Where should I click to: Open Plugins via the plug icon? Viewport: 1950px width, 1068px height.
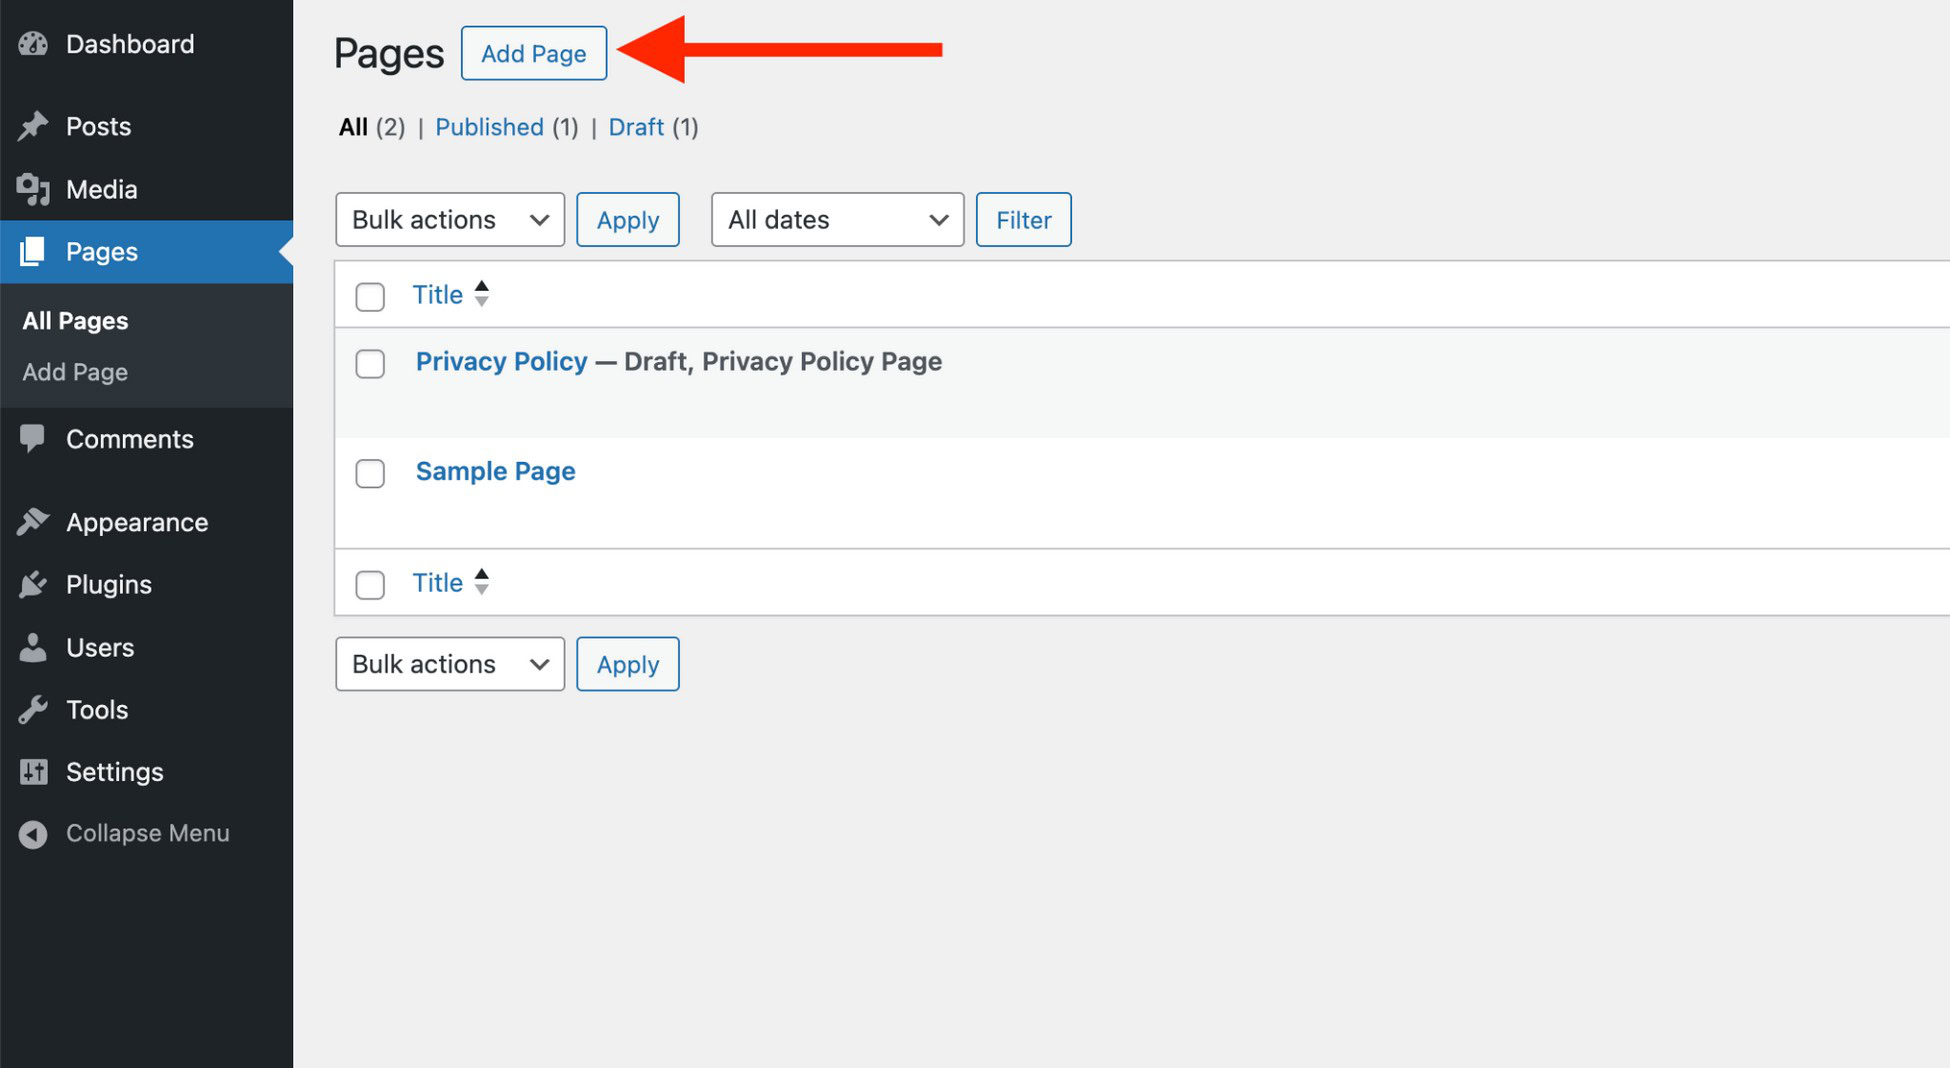[33, 584]
